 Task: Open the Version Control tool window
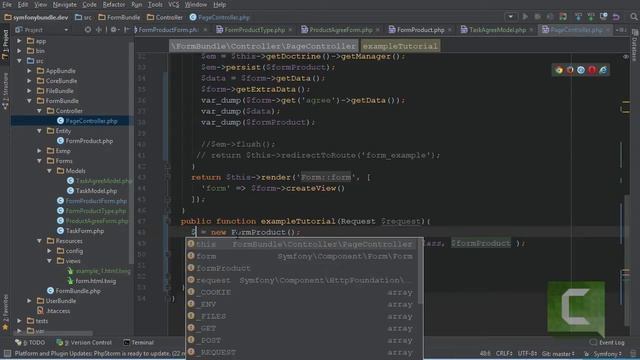coord(84,342)
